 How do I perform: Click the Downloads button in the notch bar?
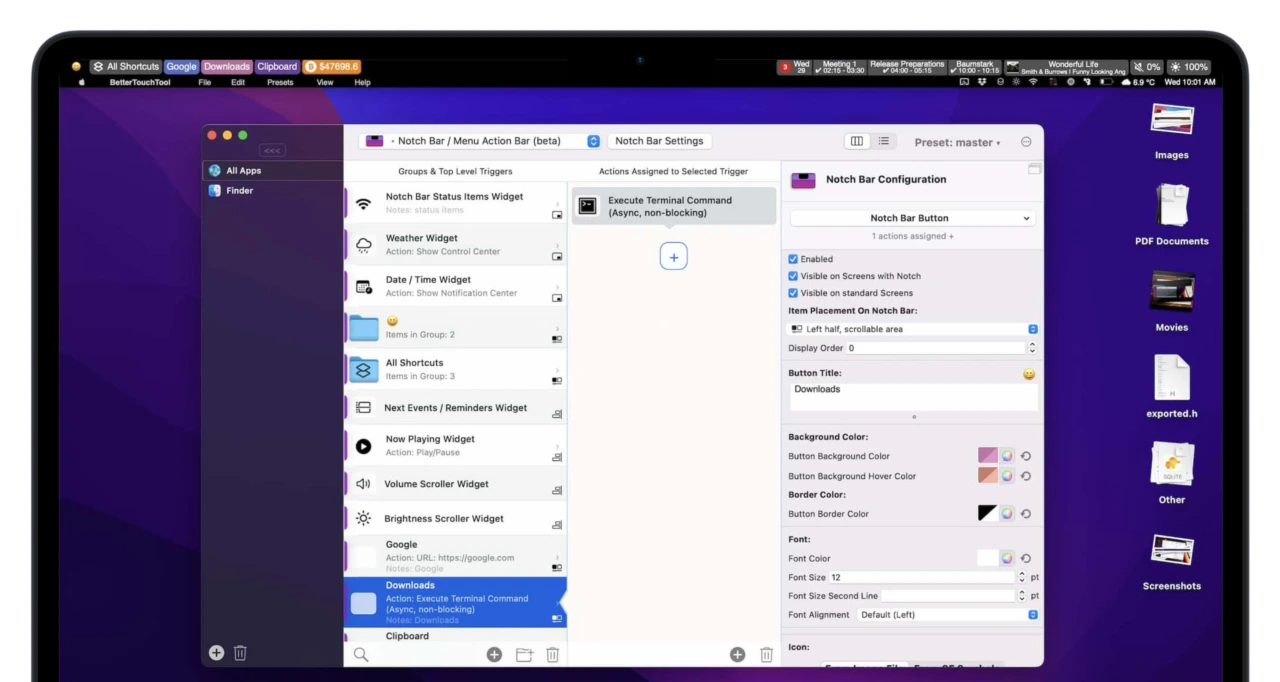(227, 67)
